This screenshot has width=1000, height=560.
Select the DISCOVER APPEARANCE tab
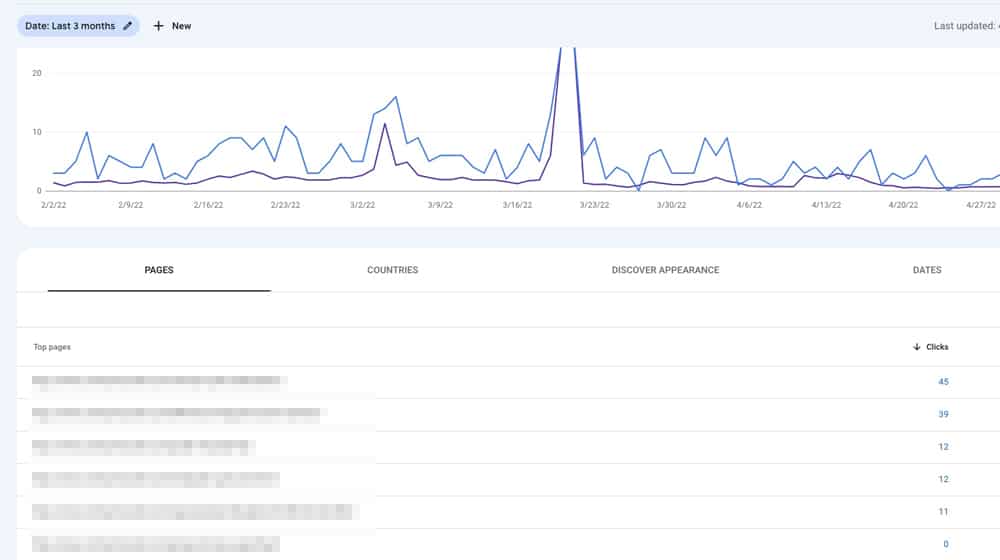(665, 270)
